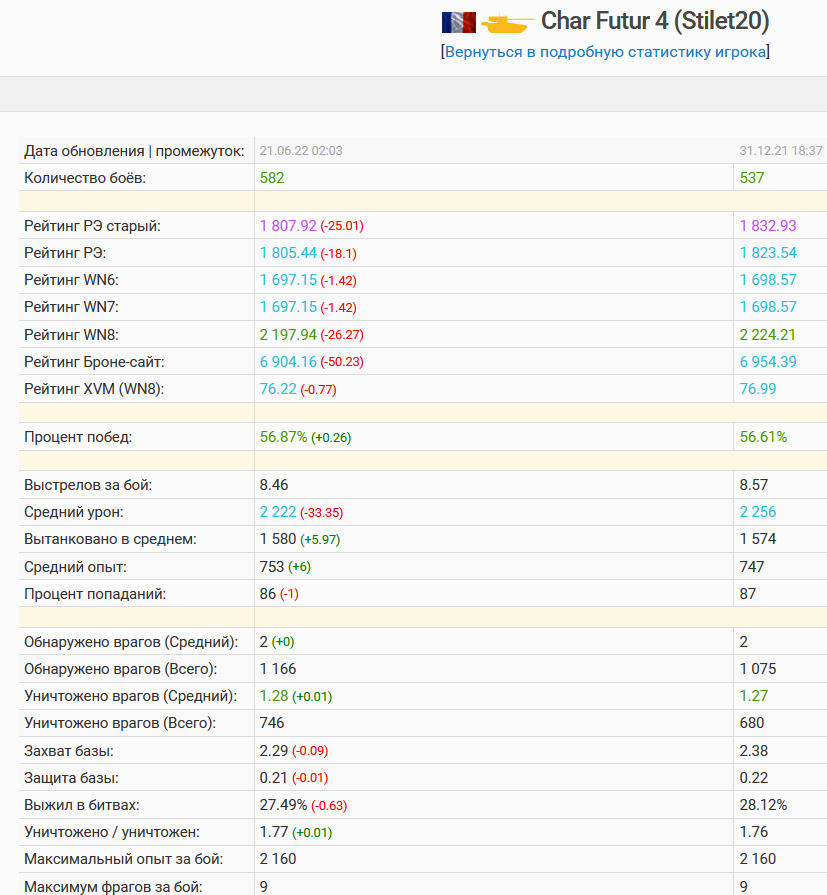The width and height of the screenshot is (827, 895).
Task: Click the French flag icon
Action: [458, 23]
